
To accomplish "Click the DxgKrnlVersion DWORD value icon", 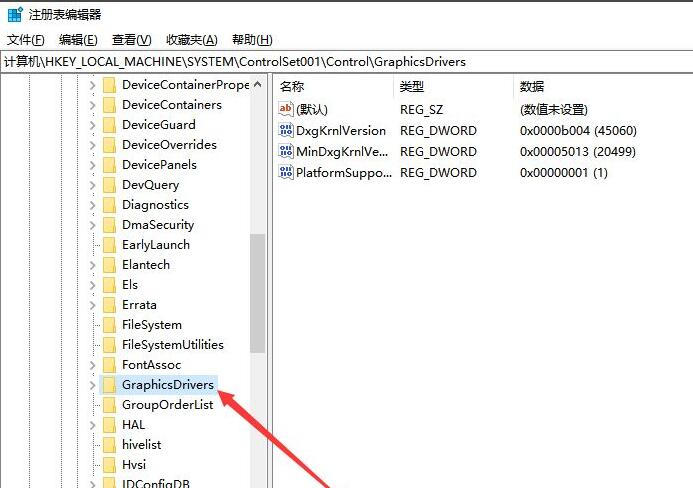I will click(x=286, y=130).
